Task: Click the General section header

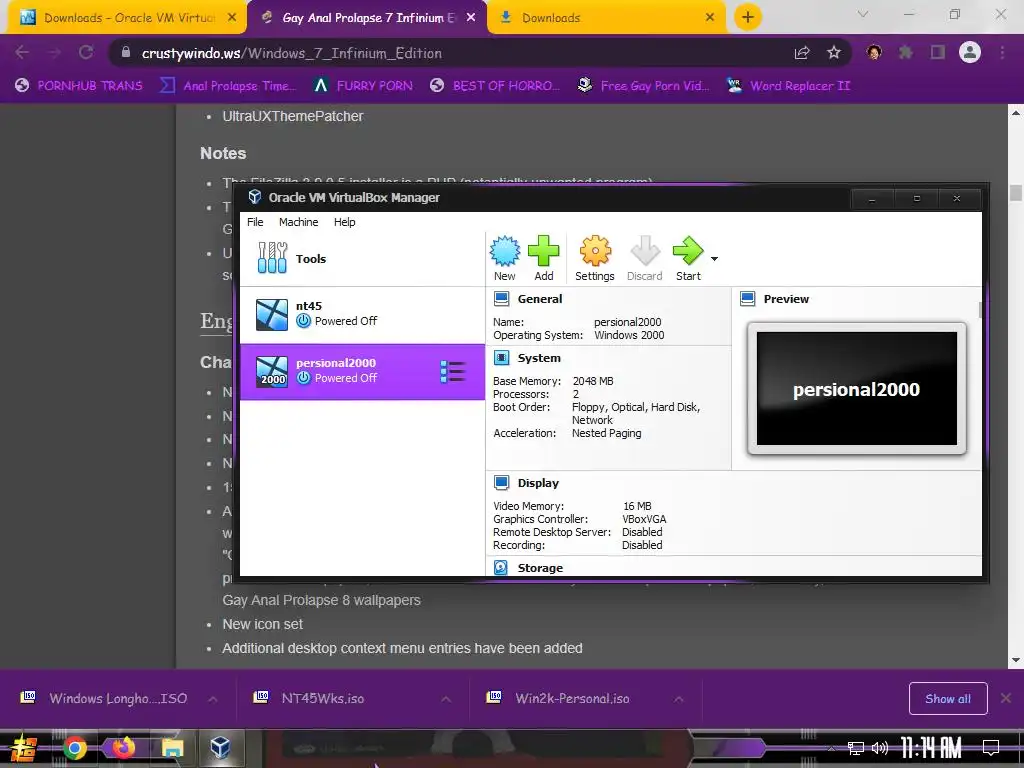Action: tap(539, 299)
